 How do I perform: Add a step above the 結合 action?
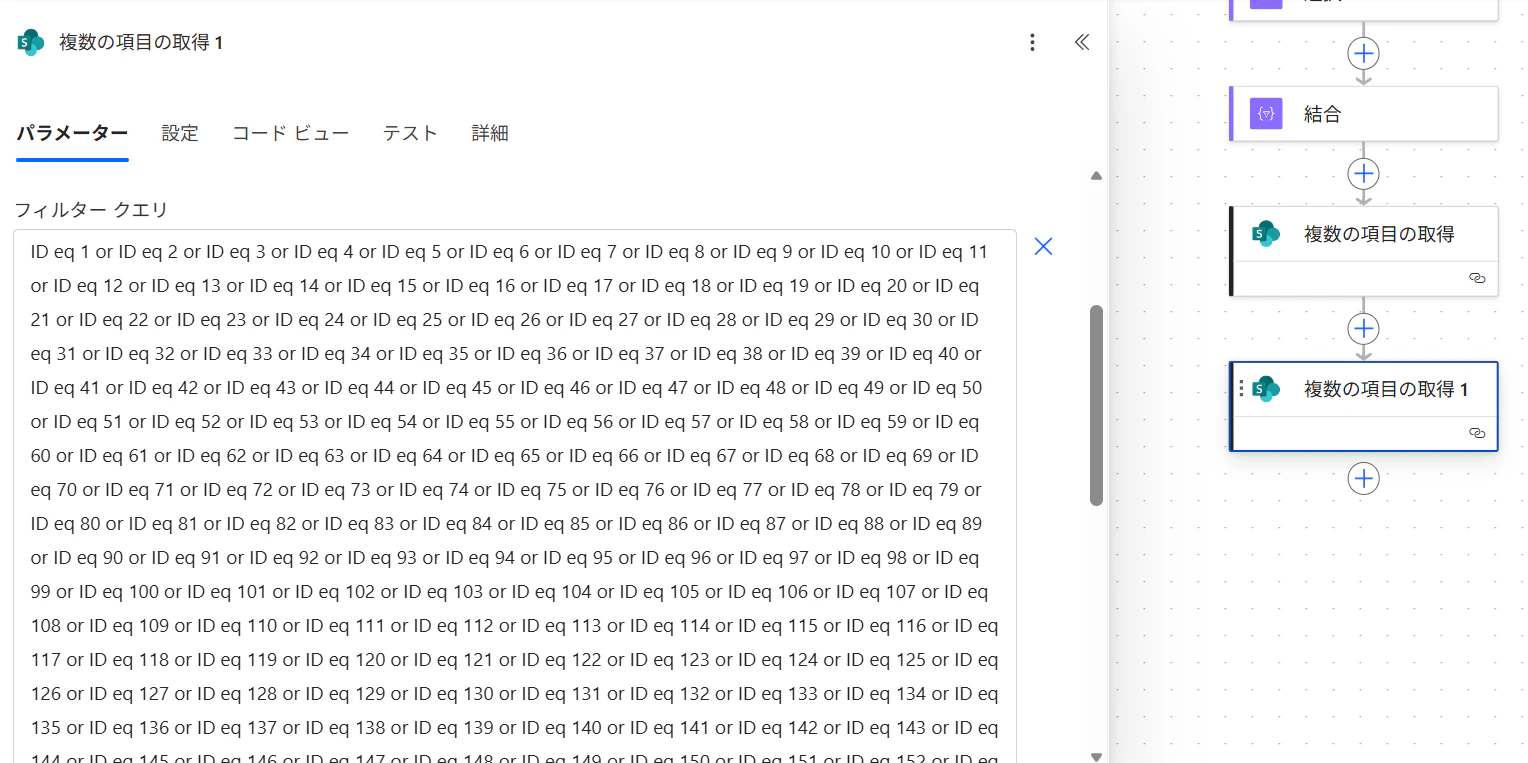pyautogui.click(x=1364, y=53)
